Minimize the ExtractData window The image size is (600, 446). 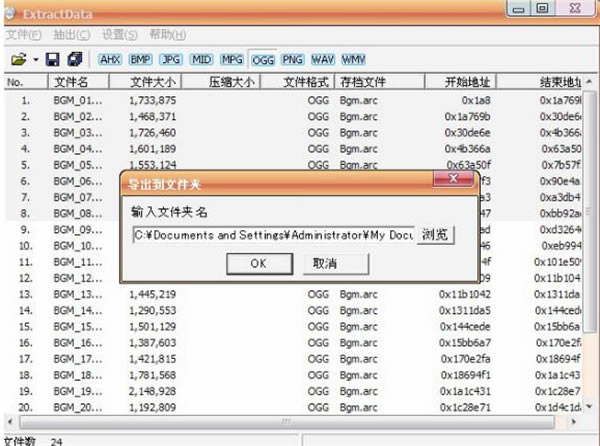click(x=518, y=8)
